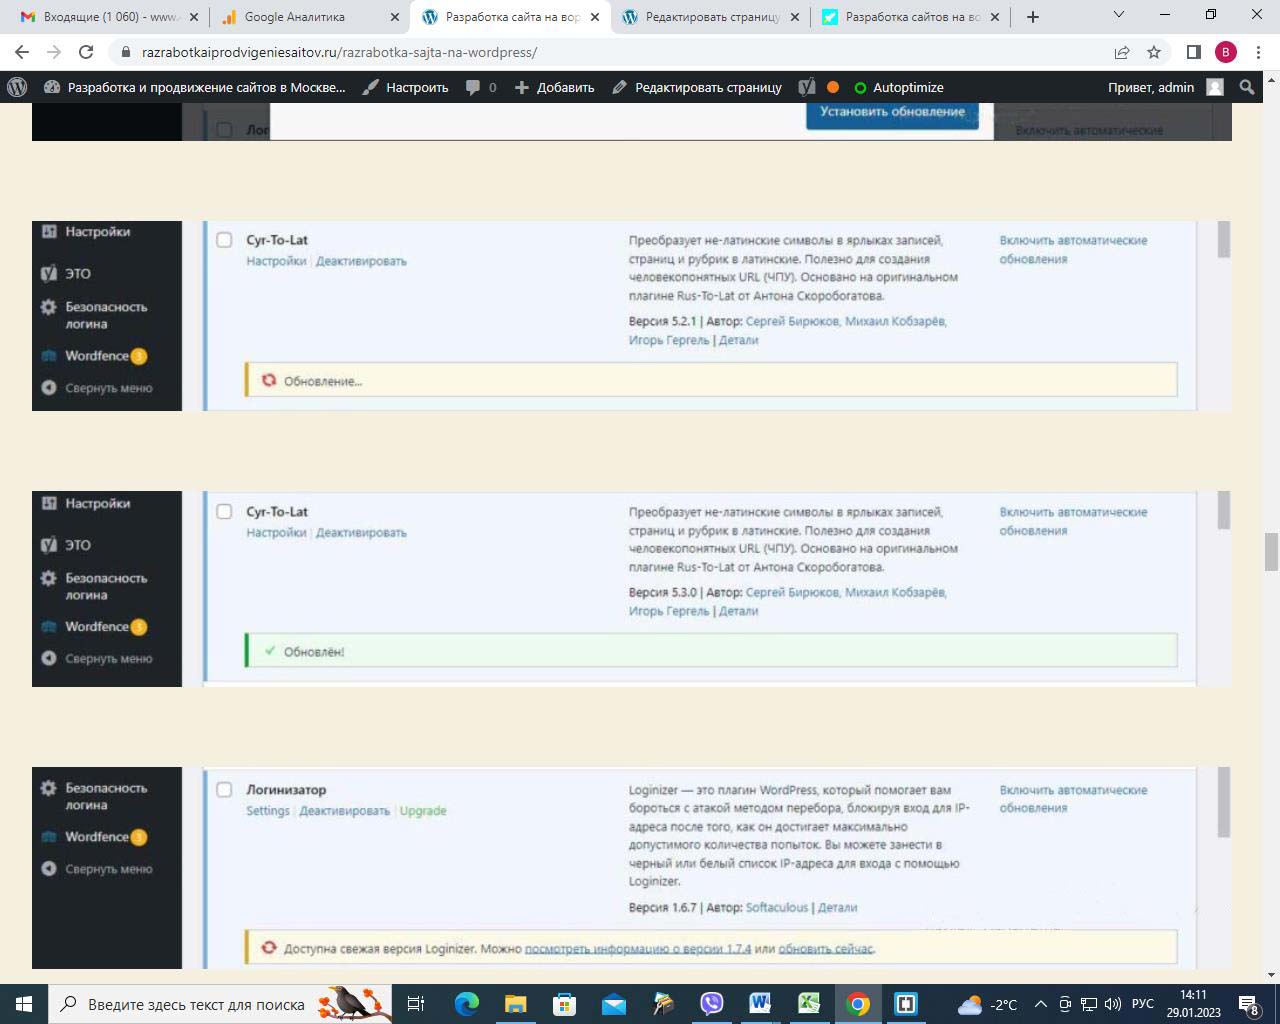Bookmark this page with the star icon

click(x=1154, y=52)
